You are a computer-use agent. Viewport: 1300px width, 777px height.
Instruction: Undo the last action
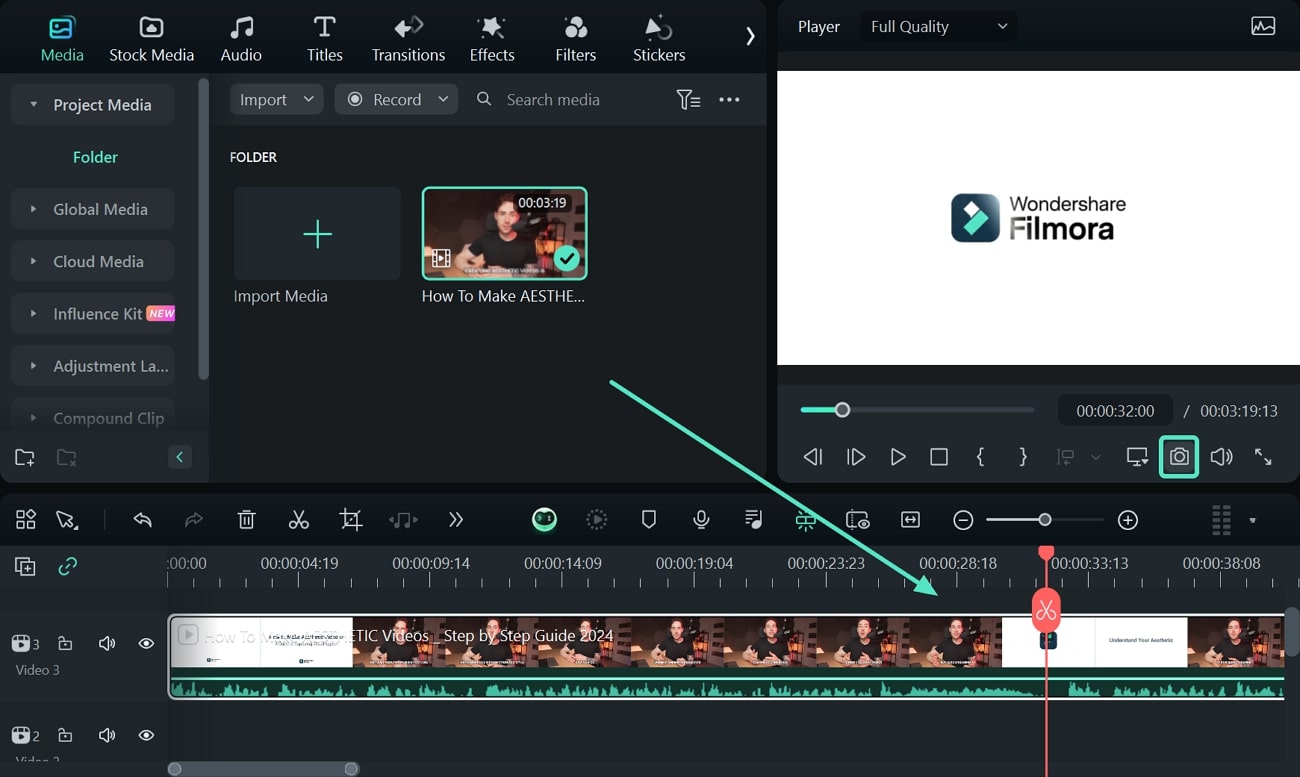[142, 520]
